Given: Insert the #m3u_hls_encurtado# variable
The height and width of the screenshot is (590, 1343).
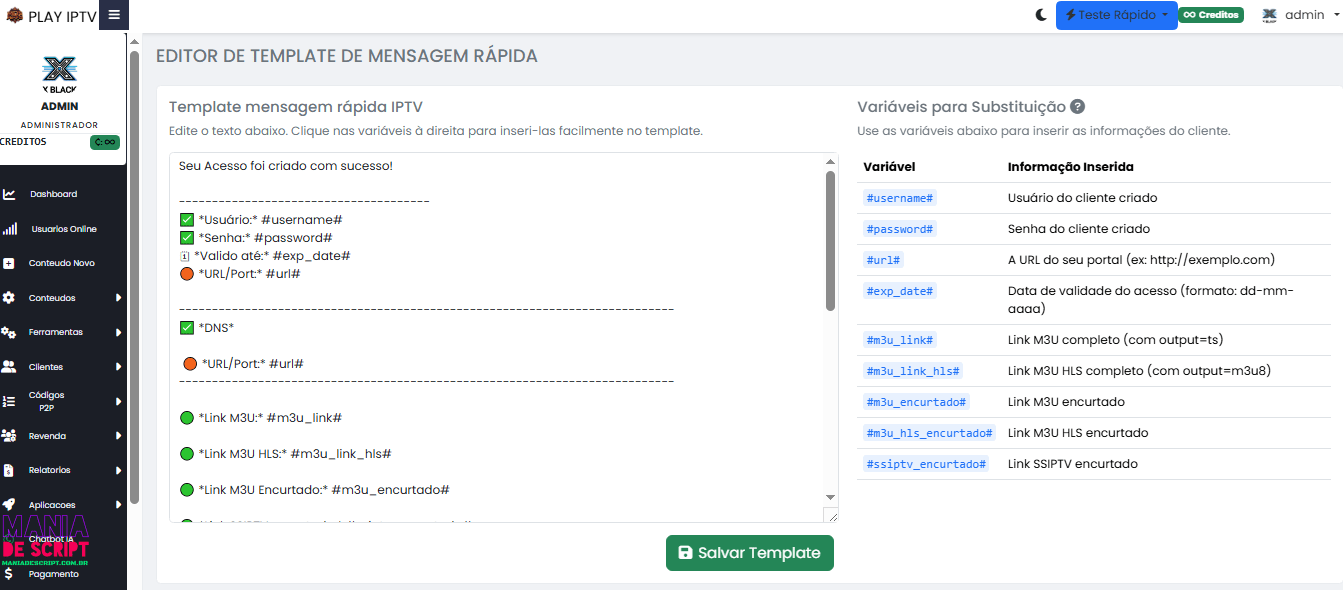Looking at the screenshot, I should 929,433.
